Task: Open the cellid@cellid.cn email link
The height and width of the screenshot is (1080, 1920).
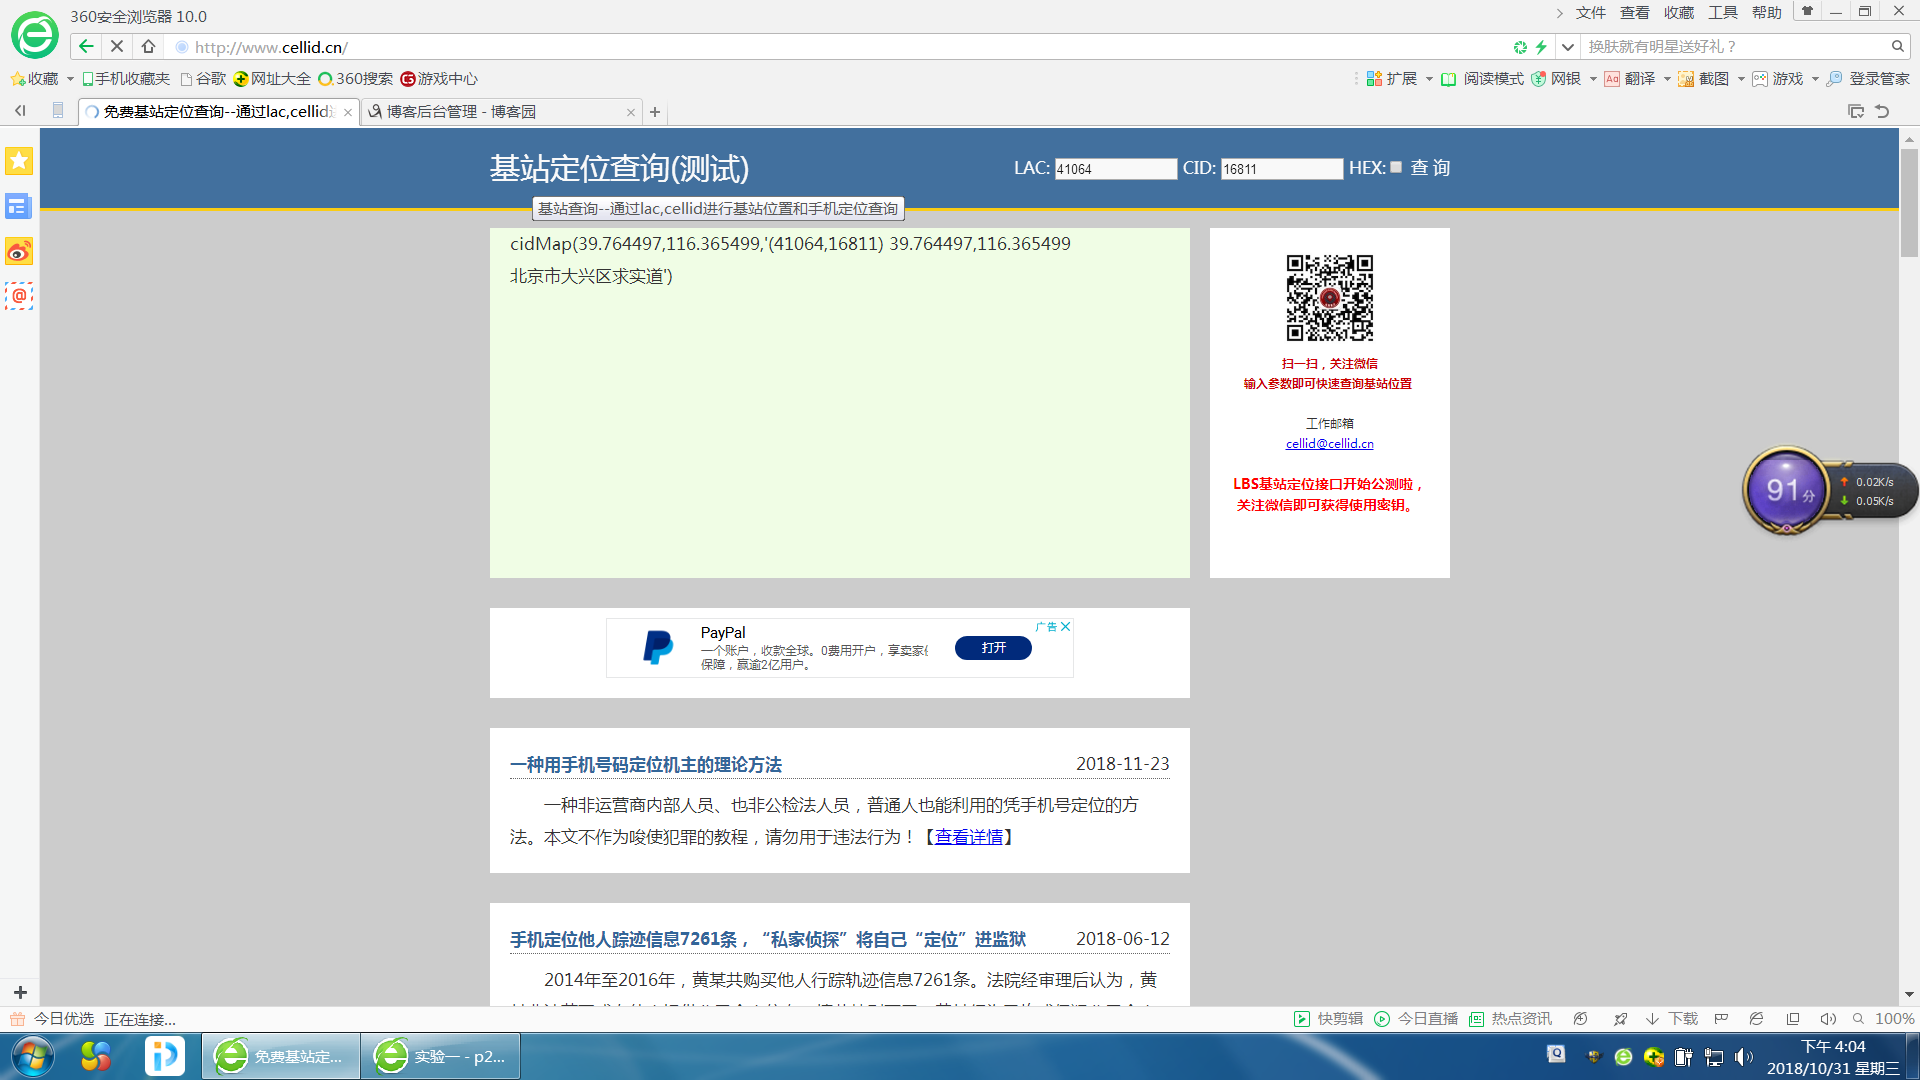Action: [1329, 444]
